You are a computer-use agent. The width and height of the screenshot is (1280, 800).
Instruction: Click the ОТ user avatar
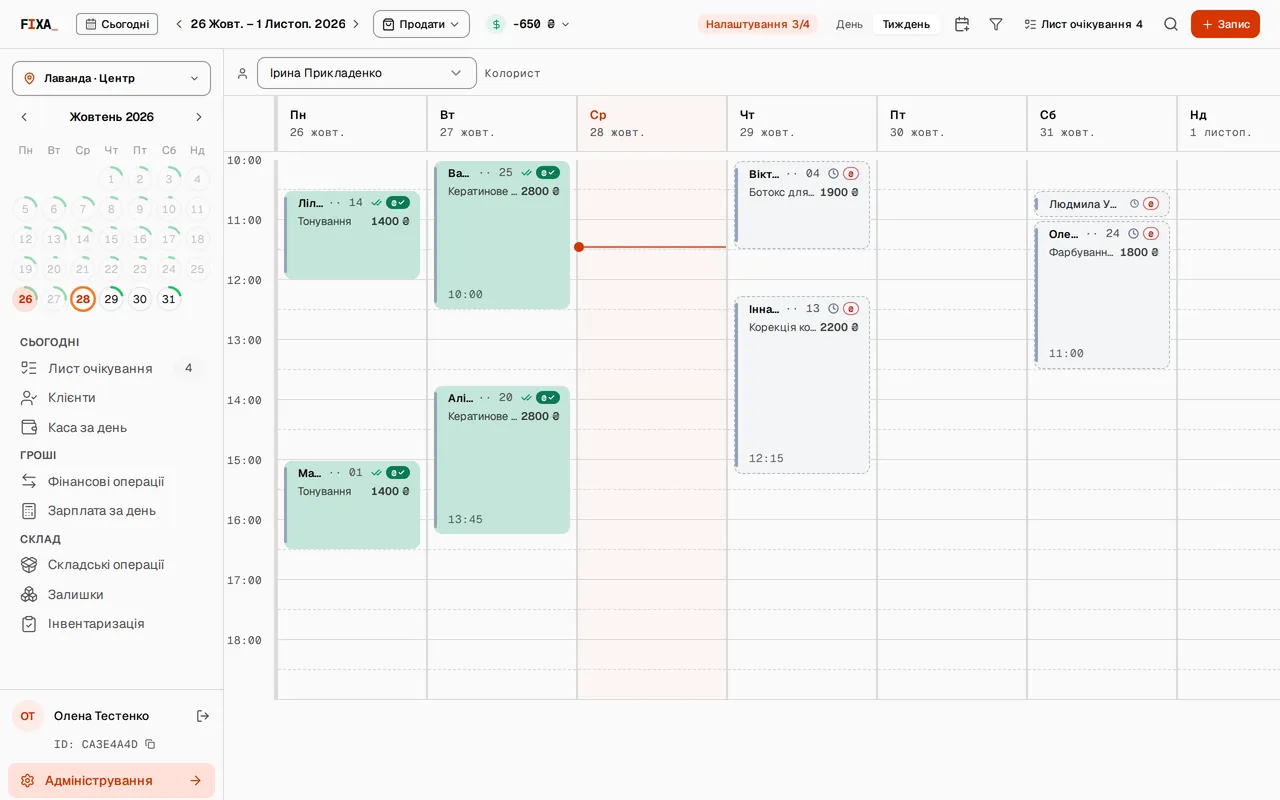tap(28, 716)
